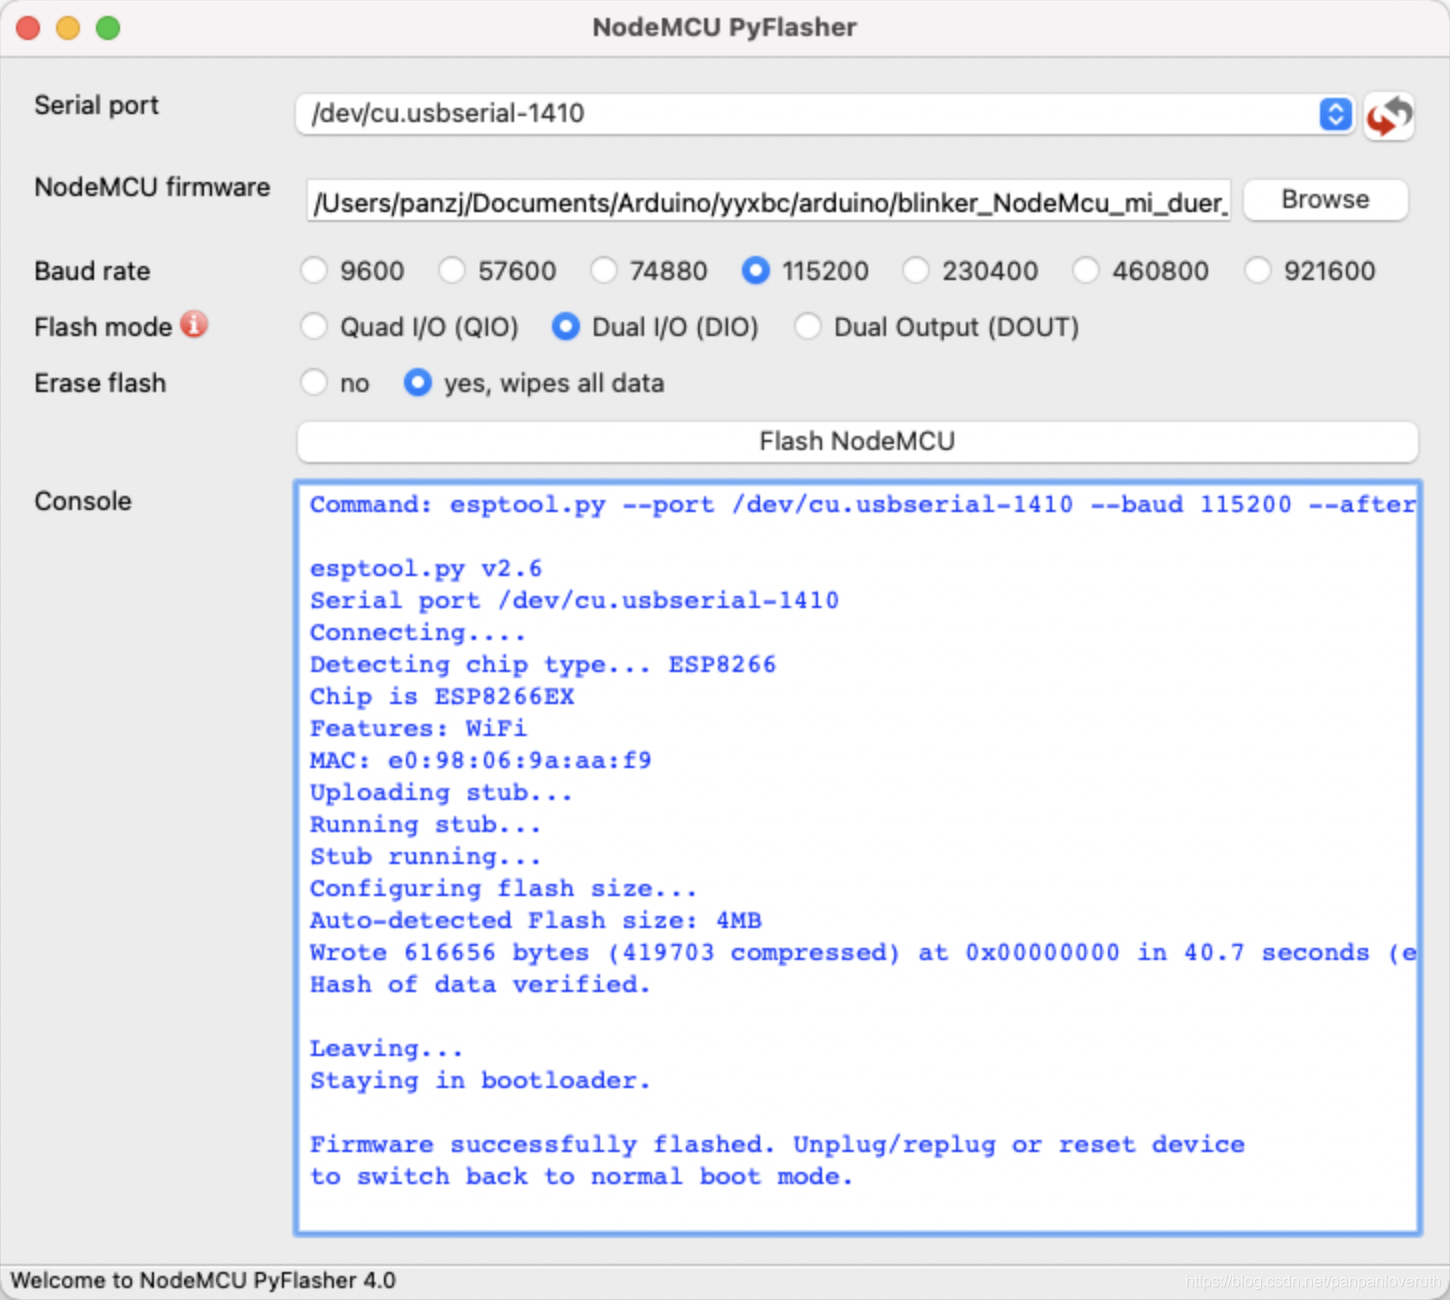Screen dimensions: 1450x1300
Task: Set Erase flash to yes, wipes all data
Action: pyautogui.click(x=418, y=382)
